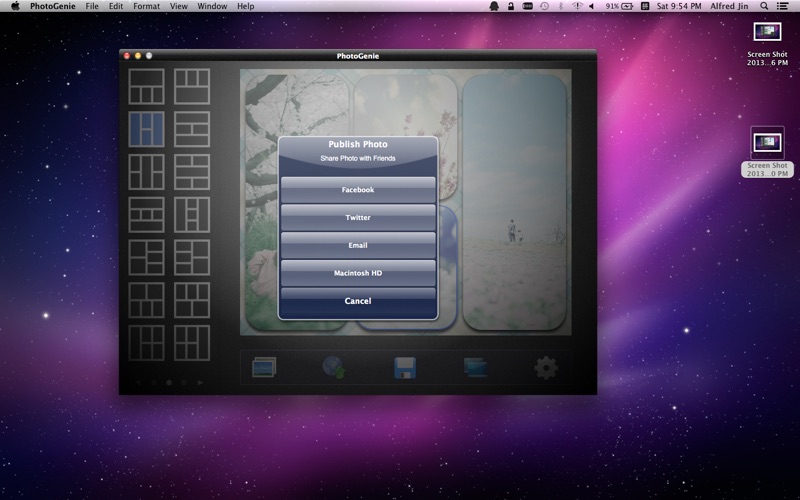Select the highlighted blue collage layout

(146, 130)
